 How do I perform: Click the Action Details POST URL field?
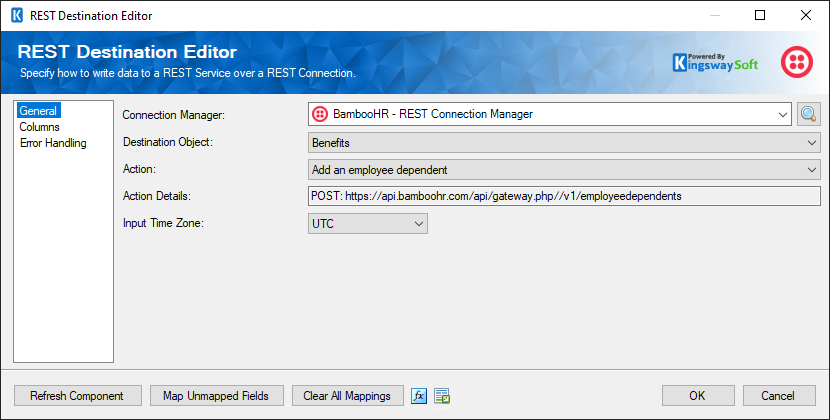564,196
